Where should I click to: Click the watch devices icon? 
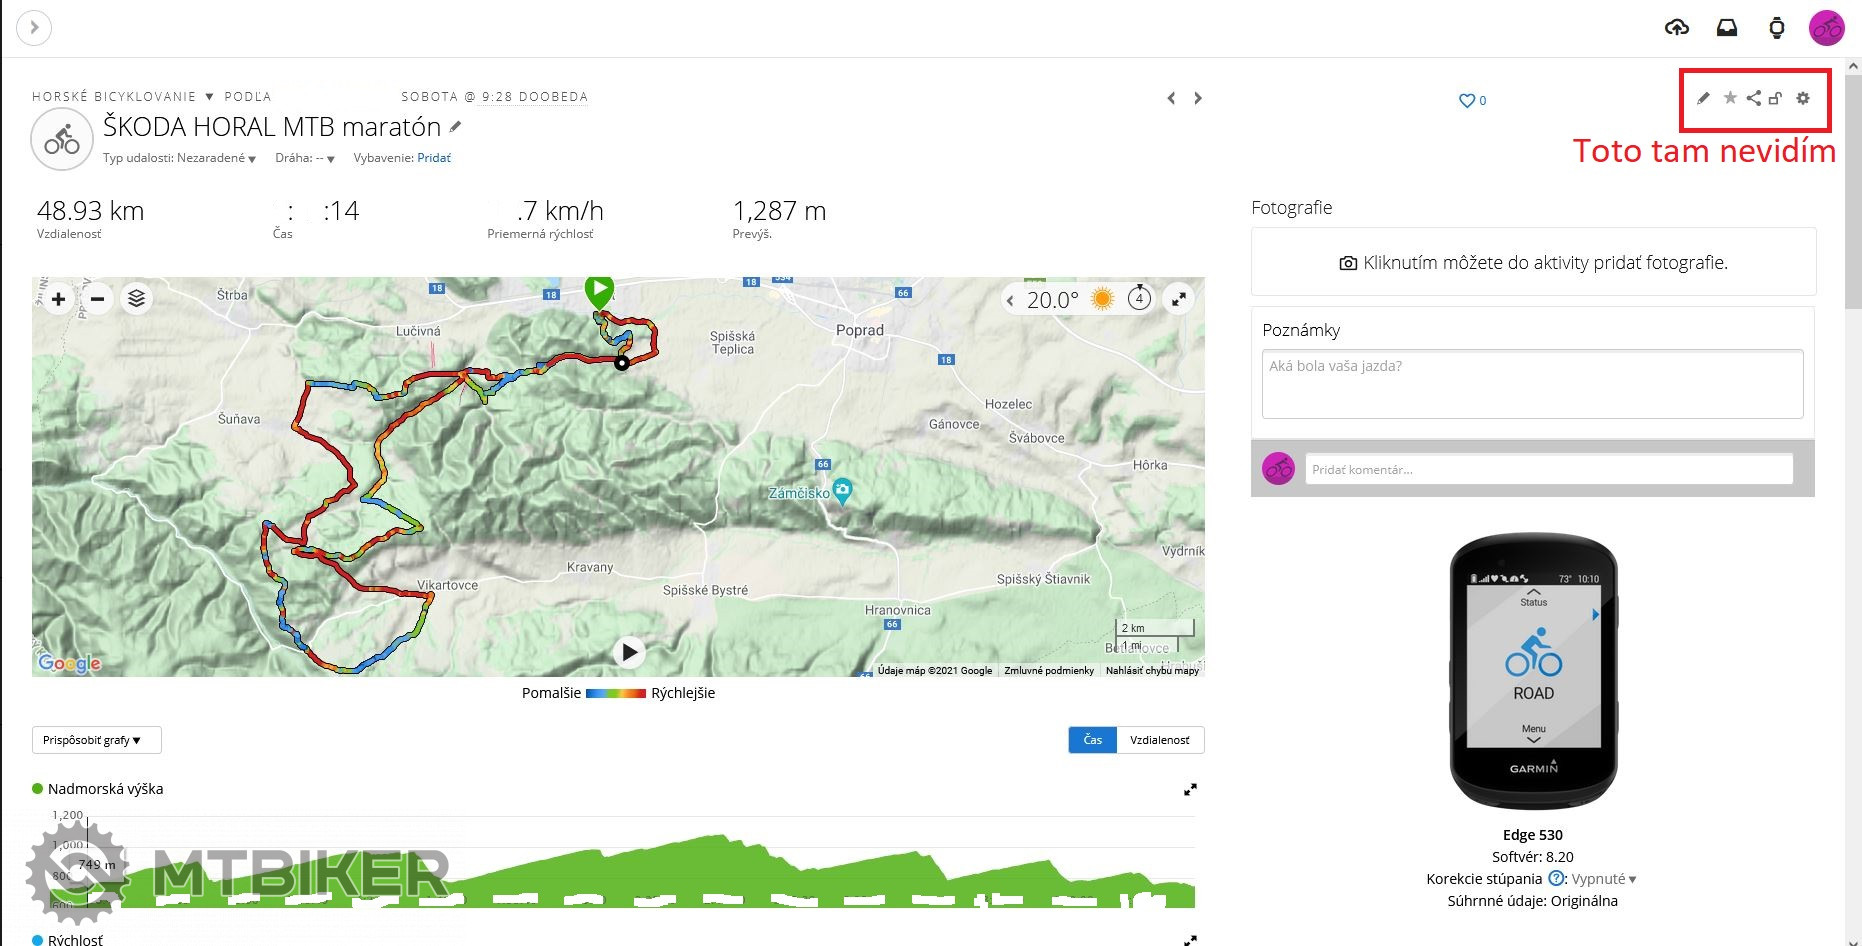[1777, 28]
